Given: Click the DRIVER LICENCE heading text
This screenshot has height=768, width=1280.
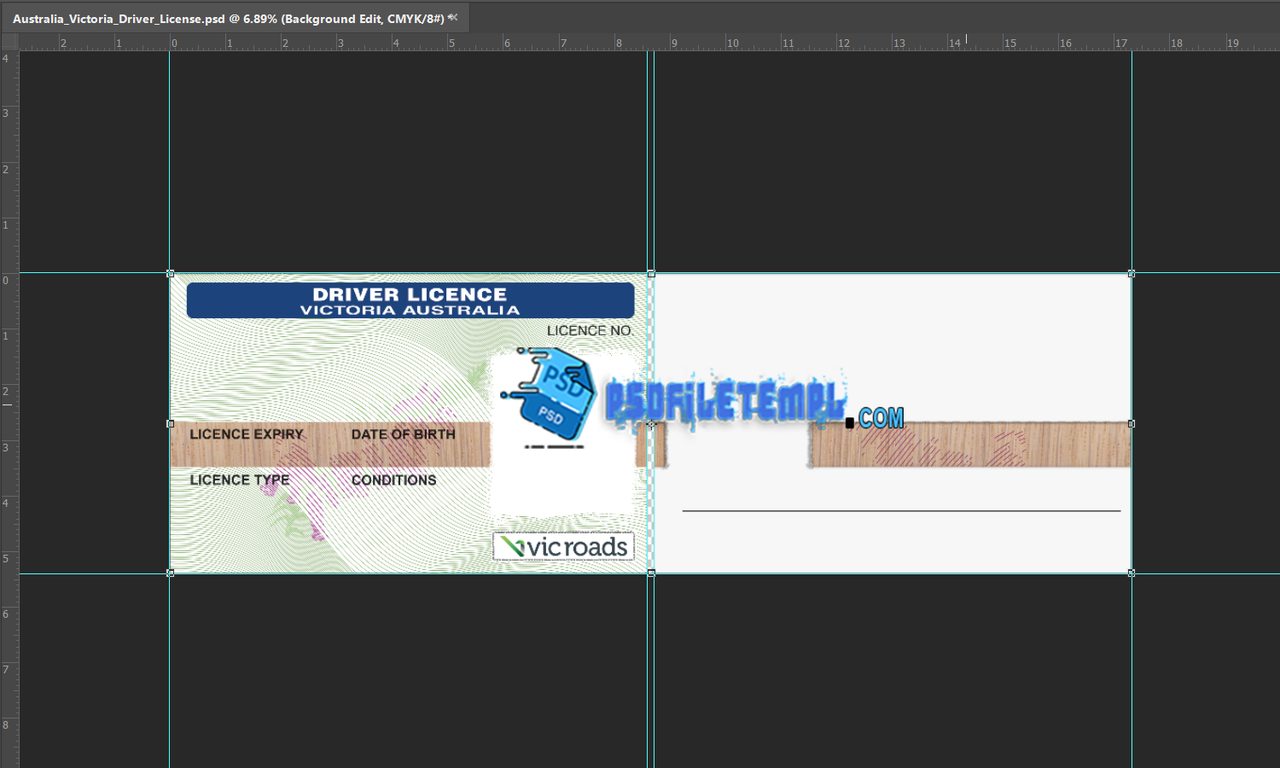Looking at the screenshot, I should click(410, 294).
